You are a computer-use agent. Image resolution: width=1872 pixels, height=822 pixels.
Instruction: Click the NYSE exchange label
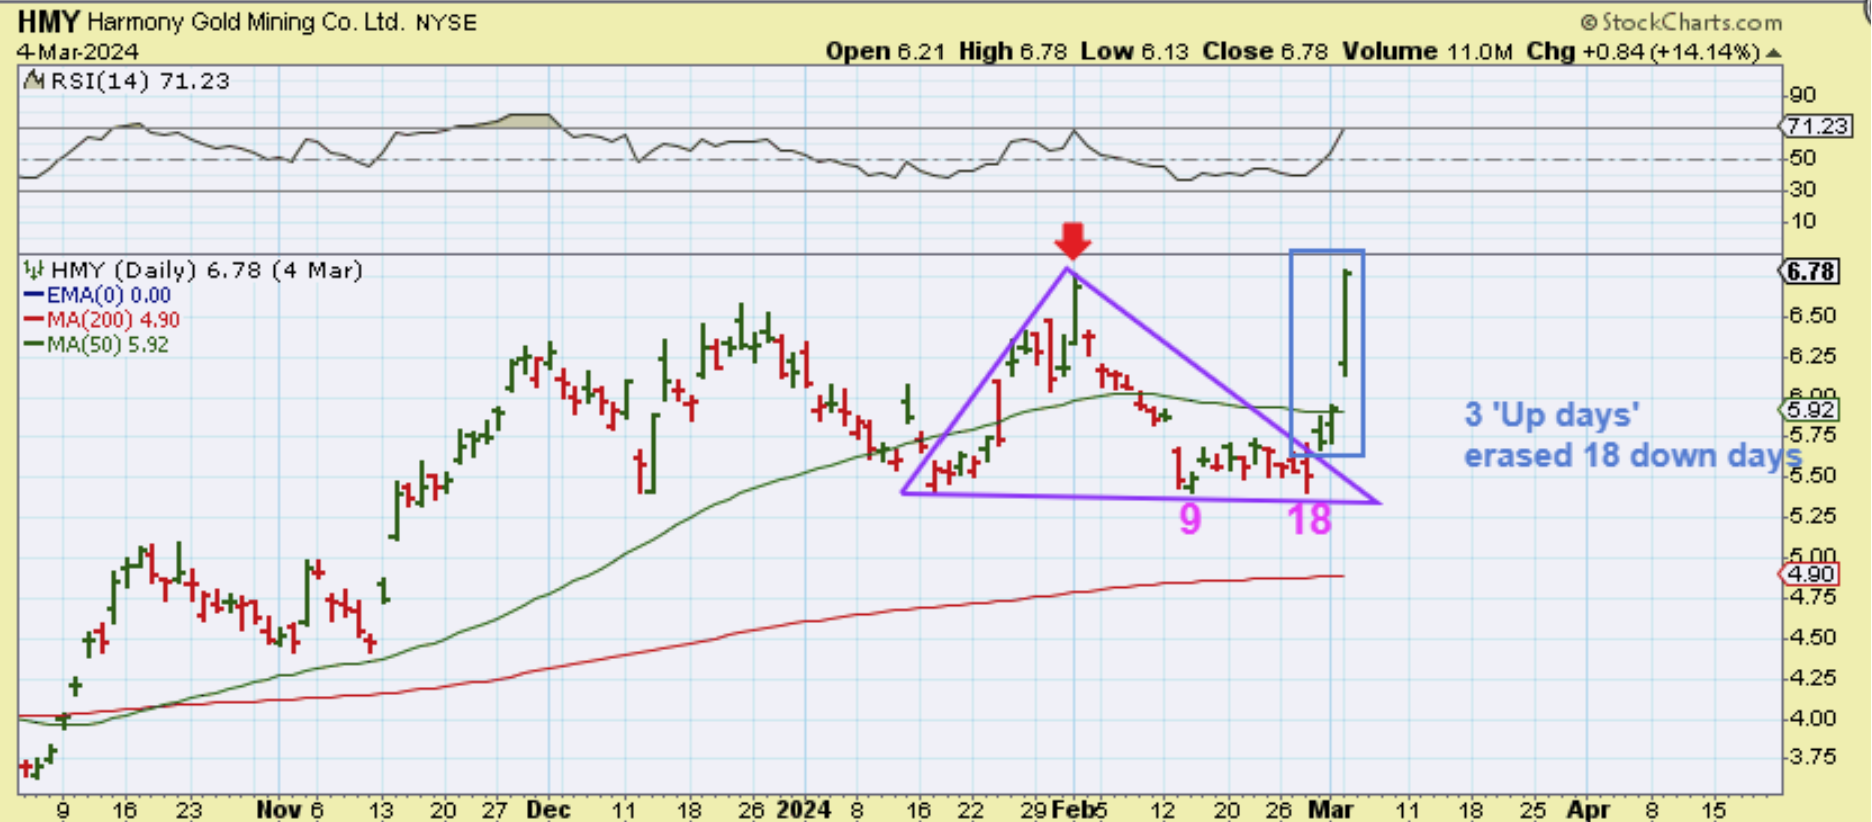tap(445, 22)
